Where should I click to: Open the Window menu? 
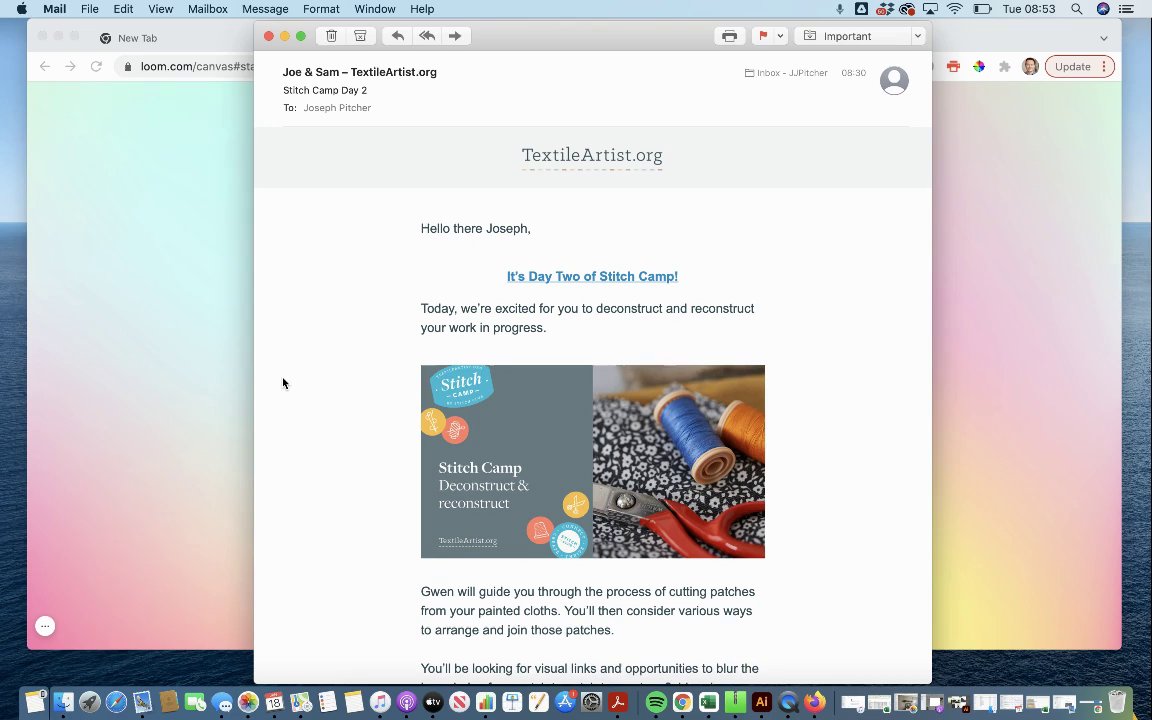(x=375, y=9)
